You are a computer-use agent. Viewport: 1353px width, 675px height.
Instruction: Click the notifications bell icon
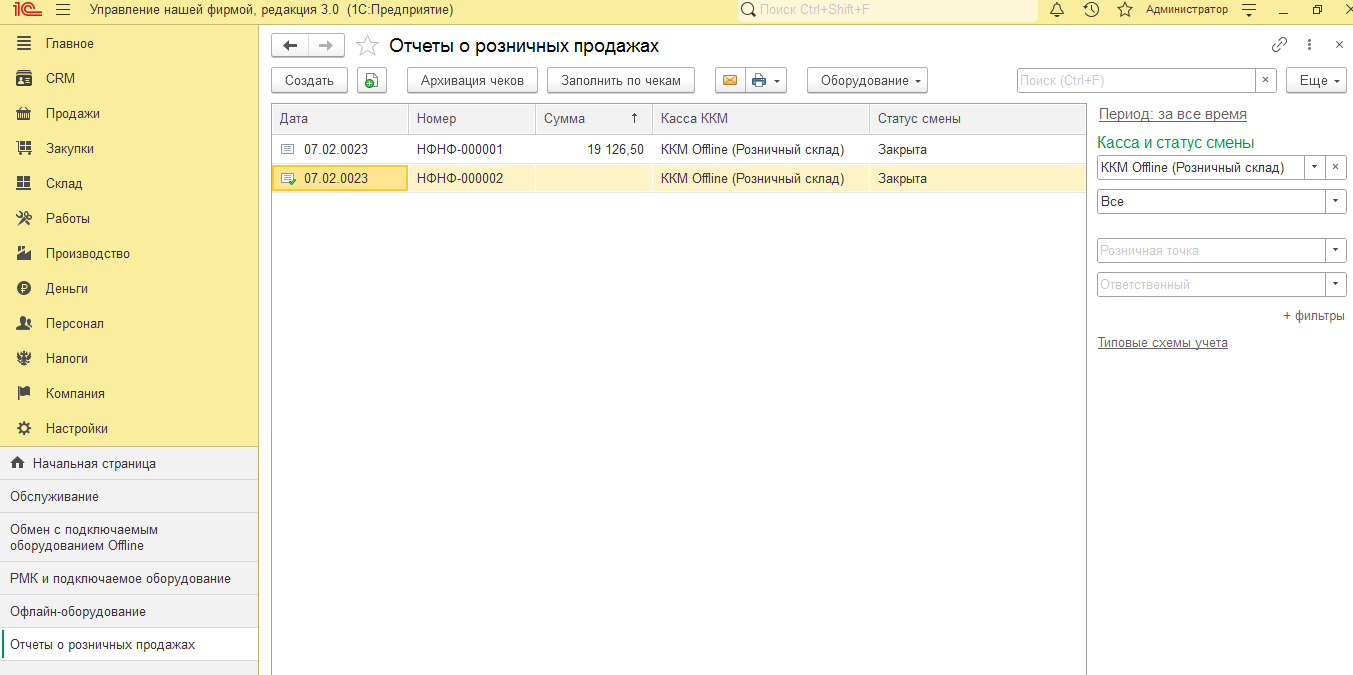click(1057, 10)
